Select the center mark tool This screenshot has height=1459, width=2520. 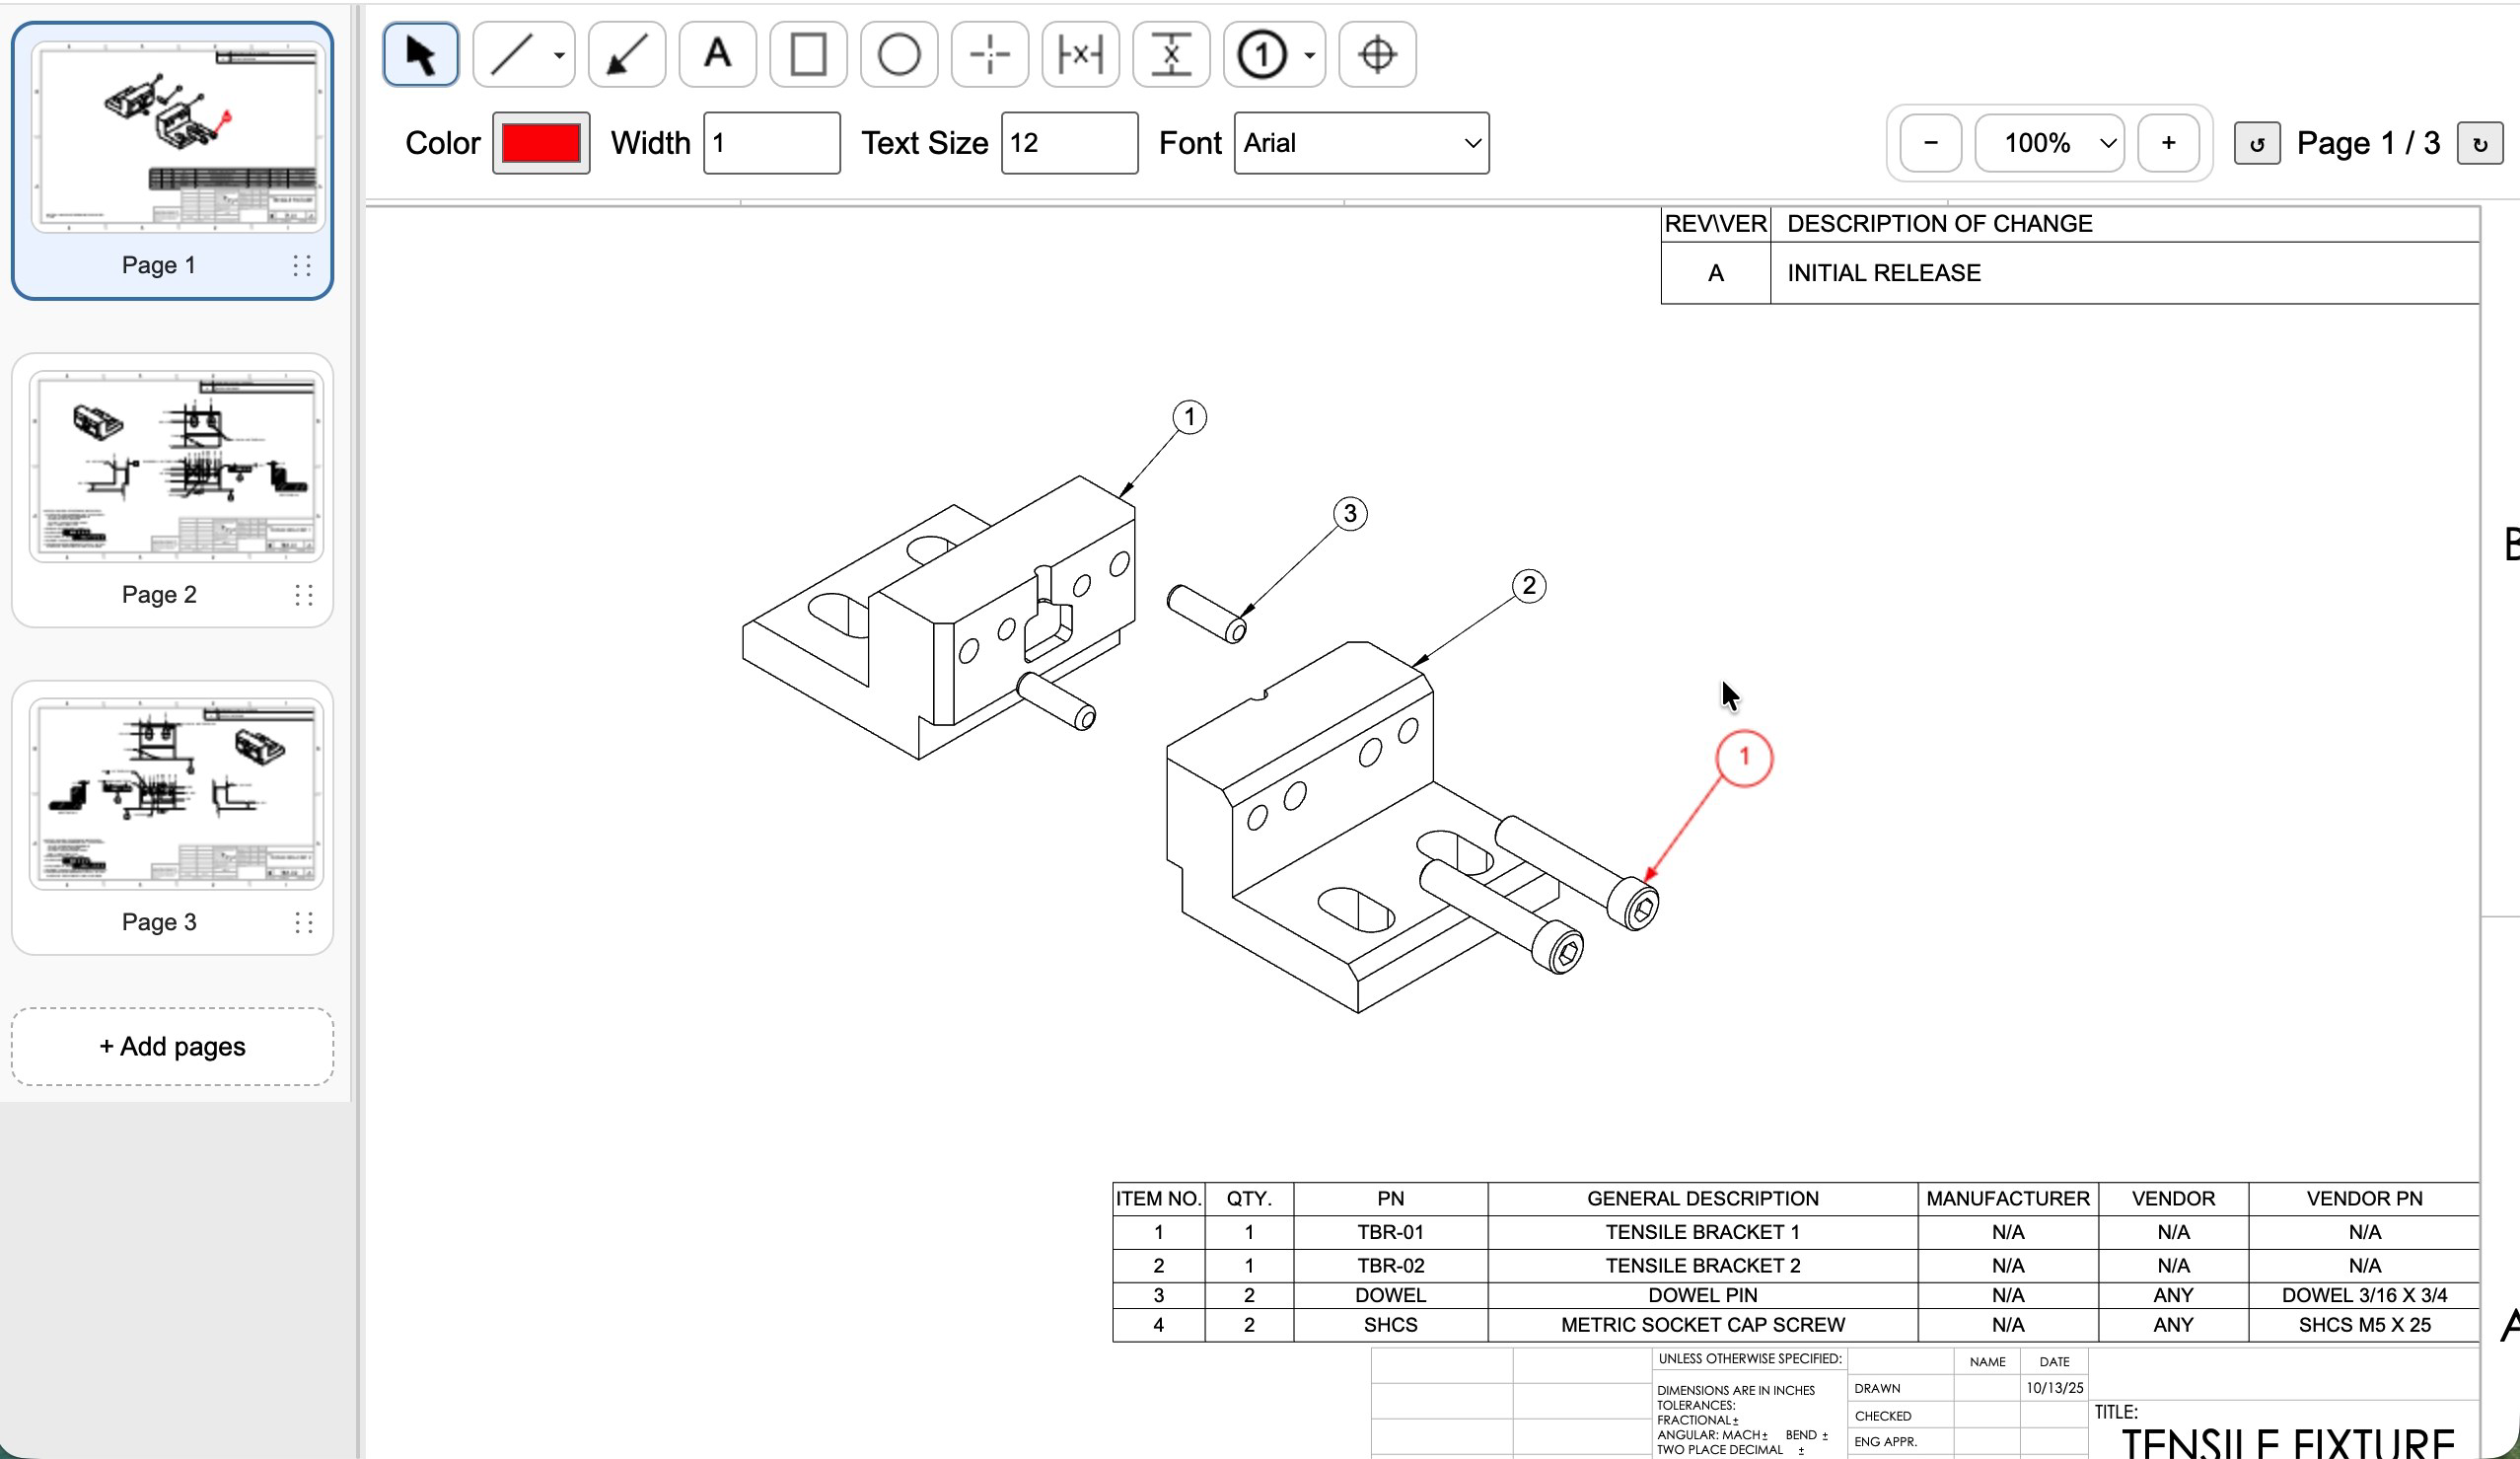989,54
